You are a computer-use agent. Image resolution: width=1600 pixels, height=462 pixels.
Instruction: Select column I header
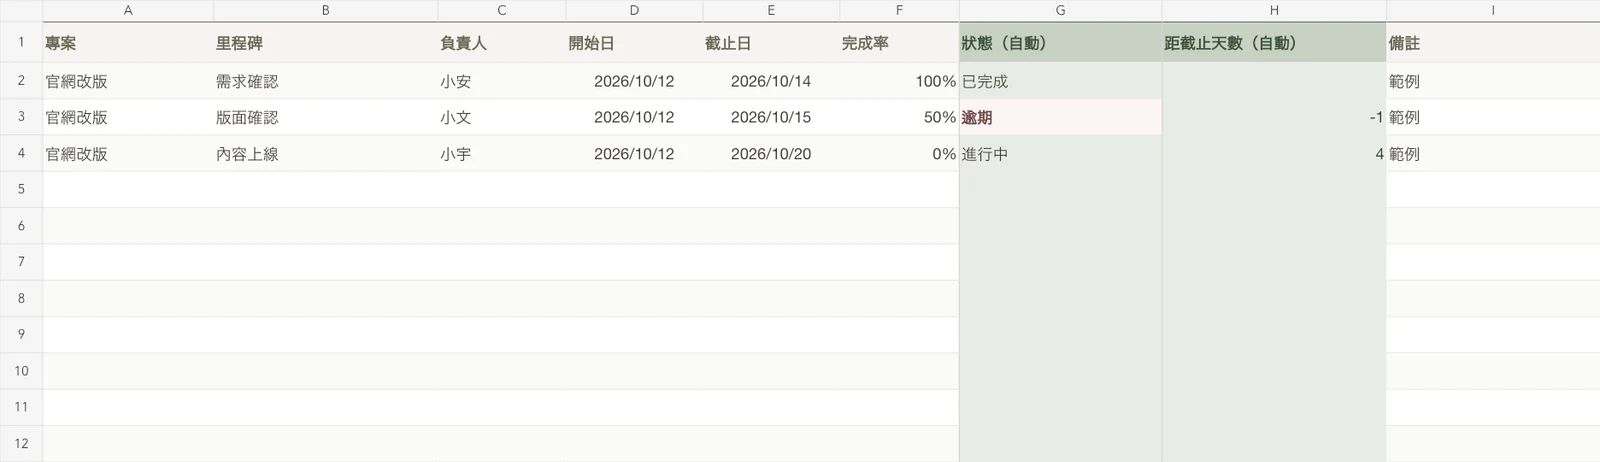(x=1493, y=10)
